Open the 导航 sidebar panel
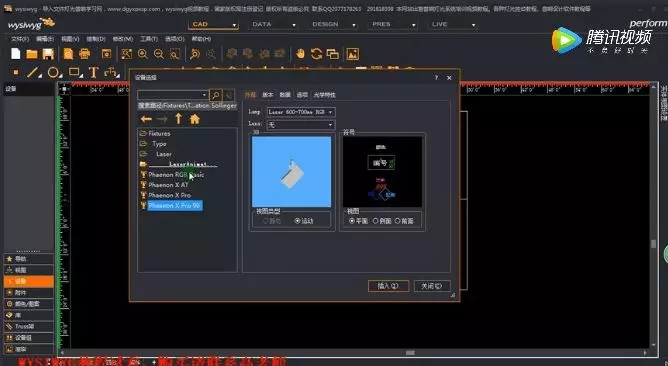This screenshot has height=366, width=668. point(29,259)
